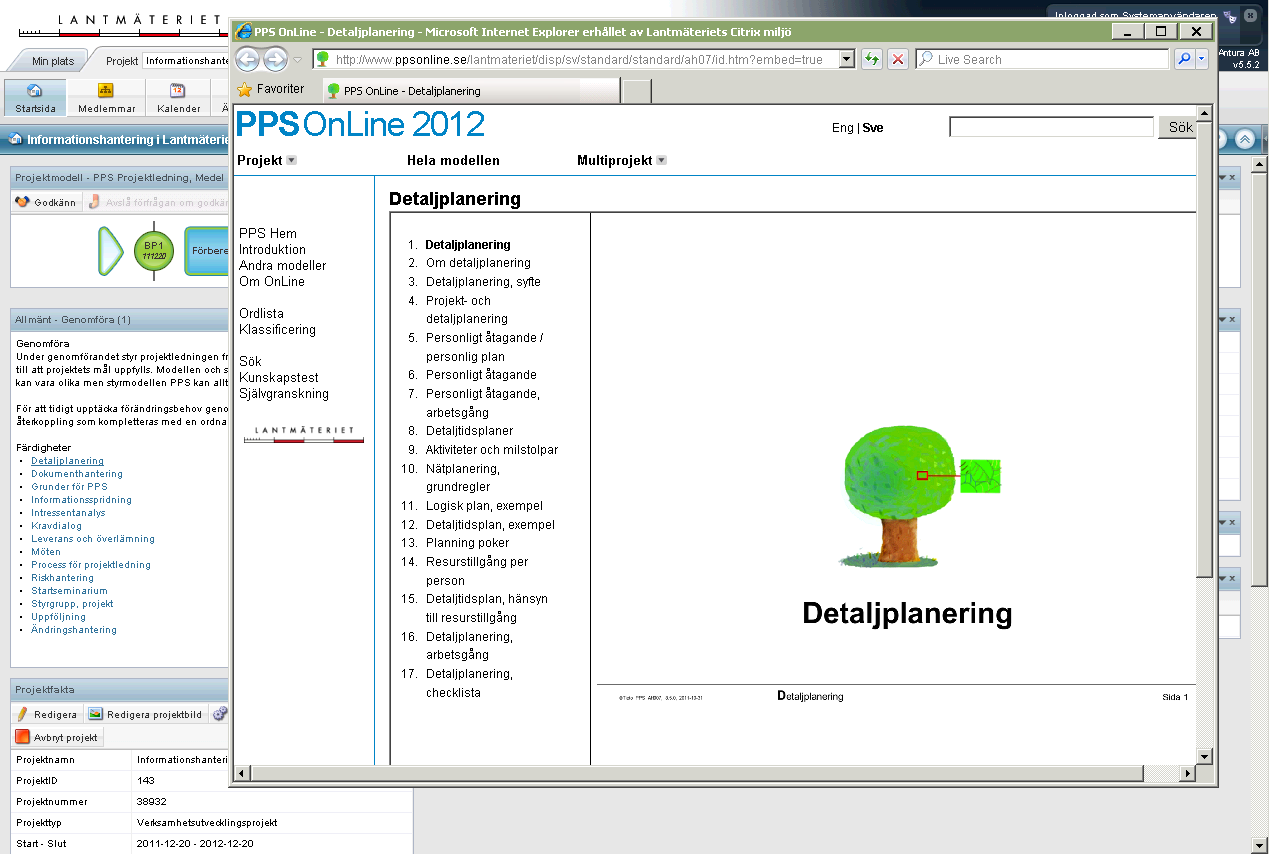
Task: Click the Redigera pencil icon in Projektfakta
Action: coord(22,714)
